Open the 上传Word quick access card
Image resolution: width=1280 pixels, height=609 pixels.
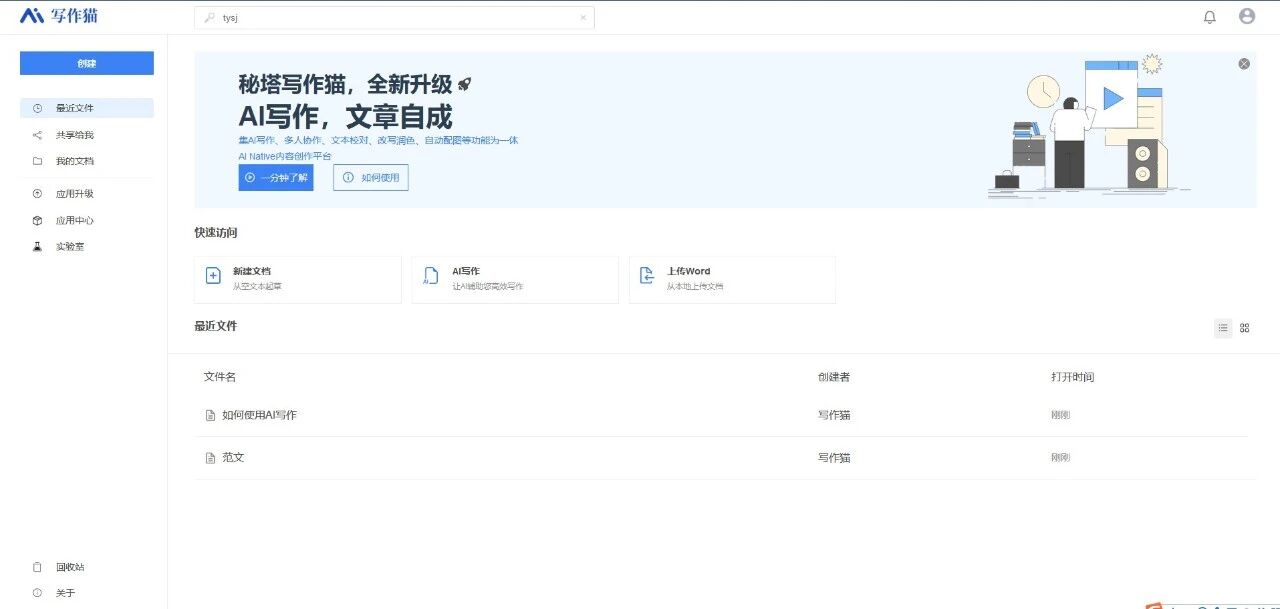pyautogui.click(x=732, y=279)
